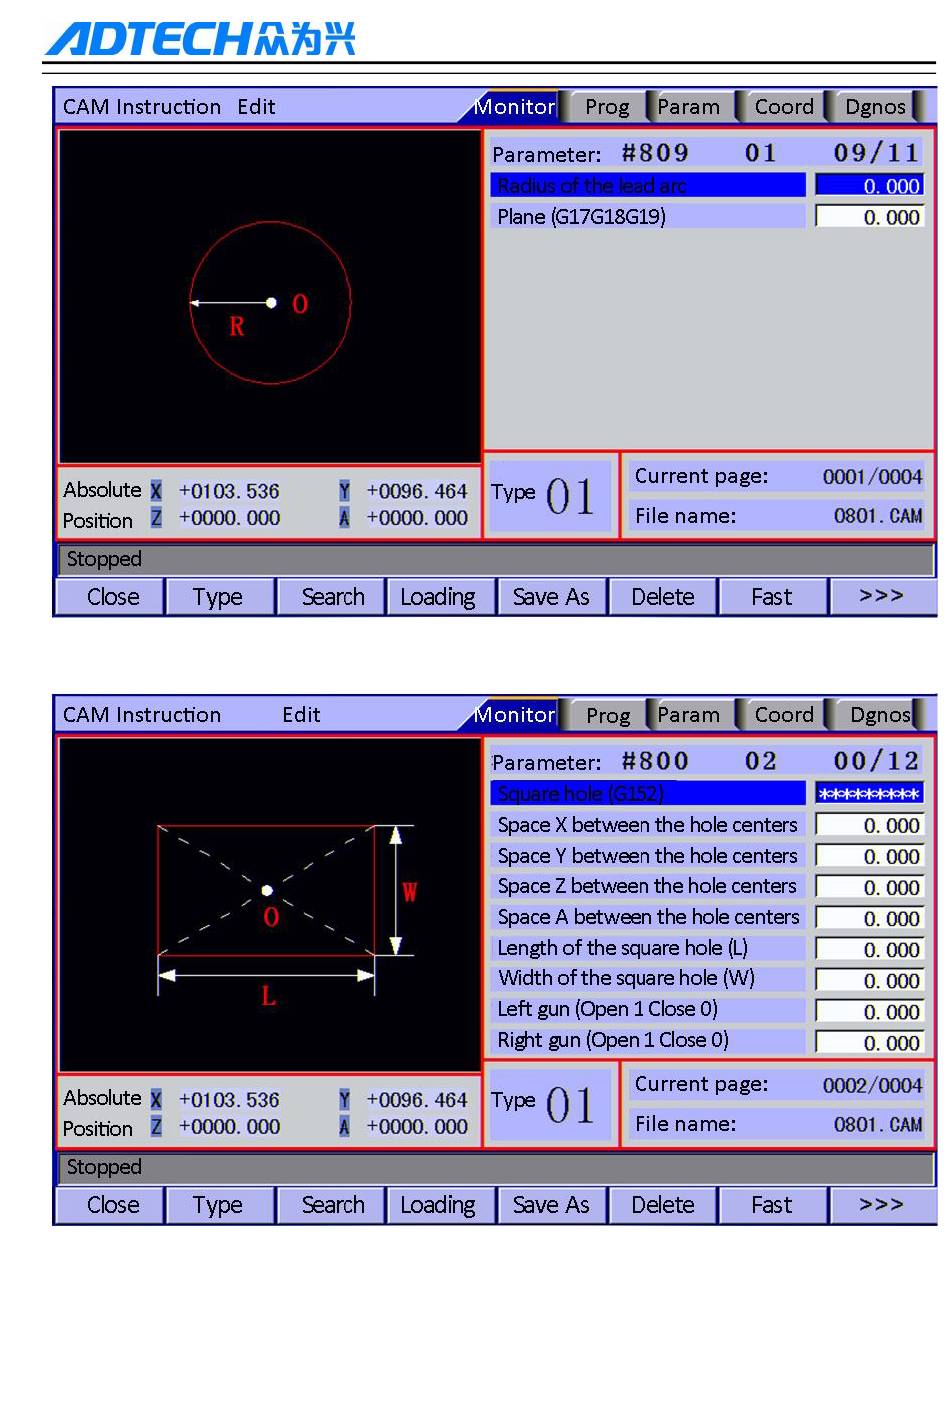Click Fast button in upper screen
Viewport: 950px width, 1419px height.
[773, 597]
